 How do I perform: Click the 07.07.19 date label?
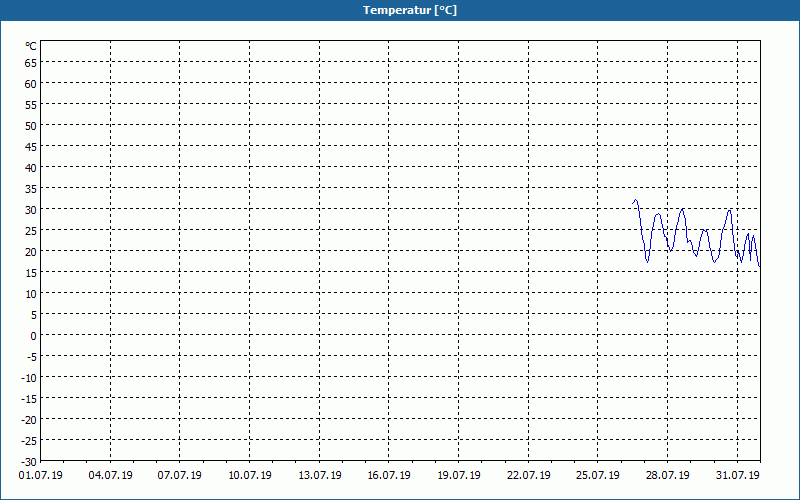(180, 476)
